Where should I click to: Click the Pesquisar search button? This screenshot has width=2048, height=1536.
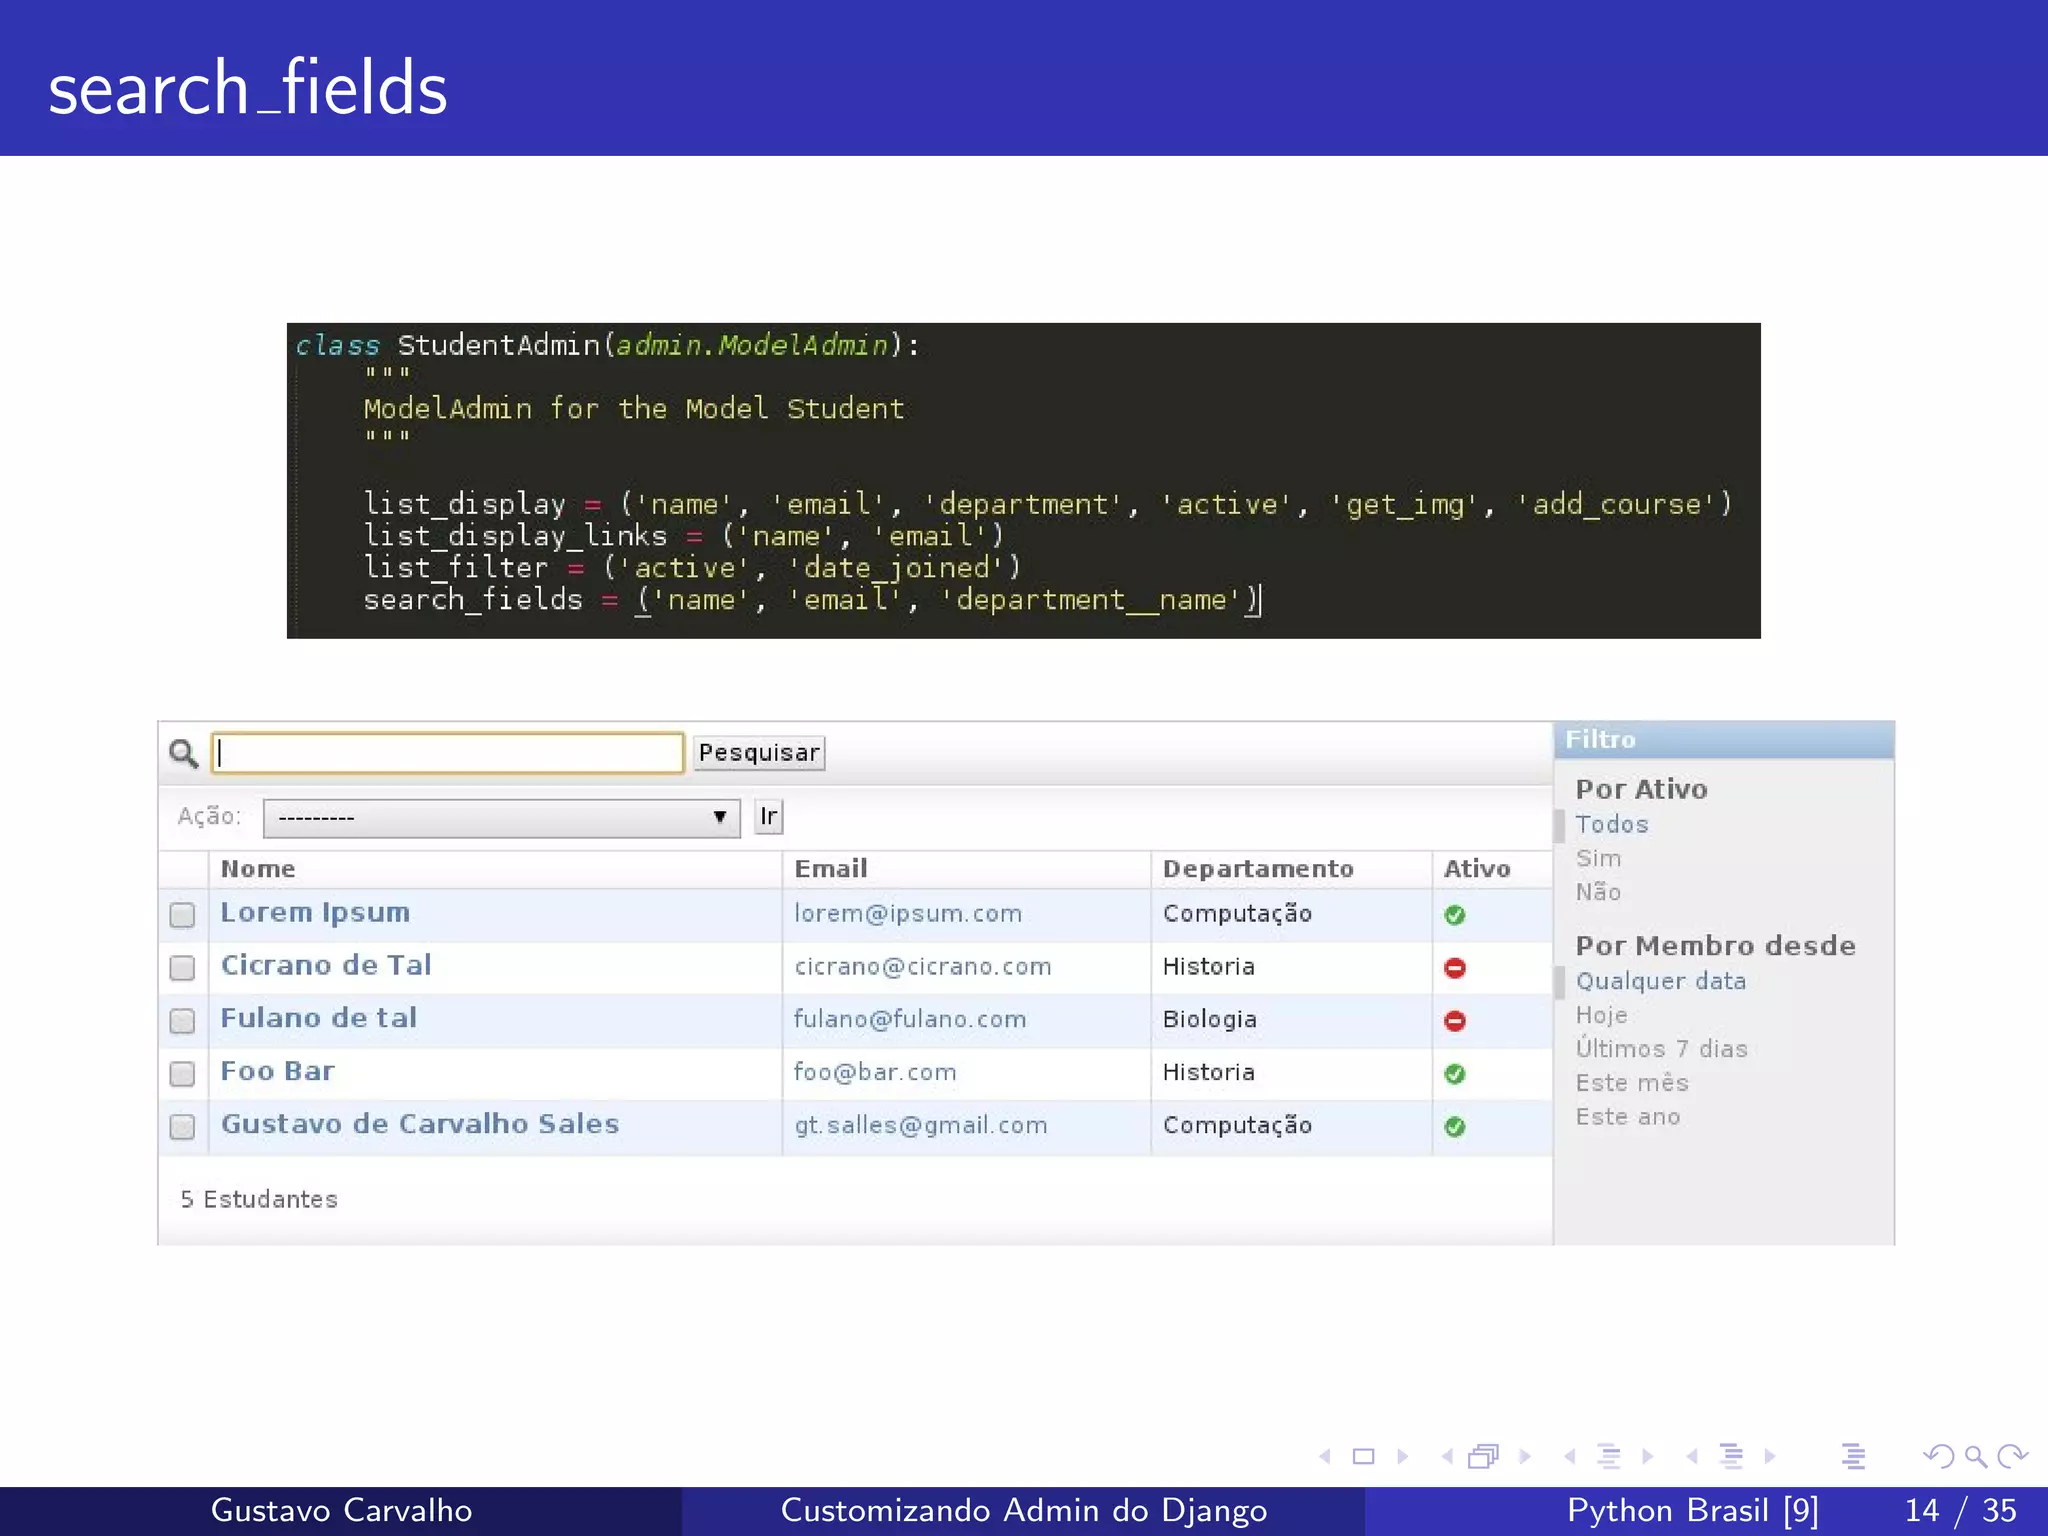(x=759, y=753)
